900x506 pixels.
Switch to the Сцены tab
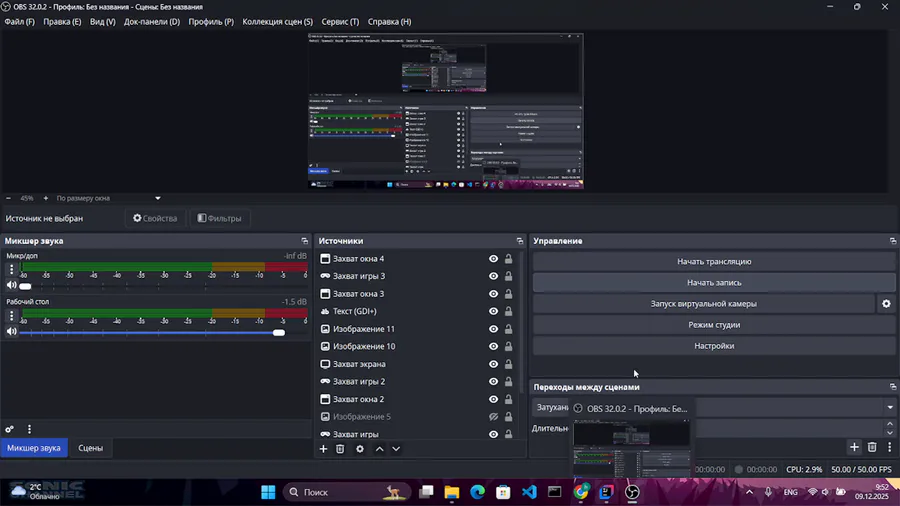coord(91,448)
